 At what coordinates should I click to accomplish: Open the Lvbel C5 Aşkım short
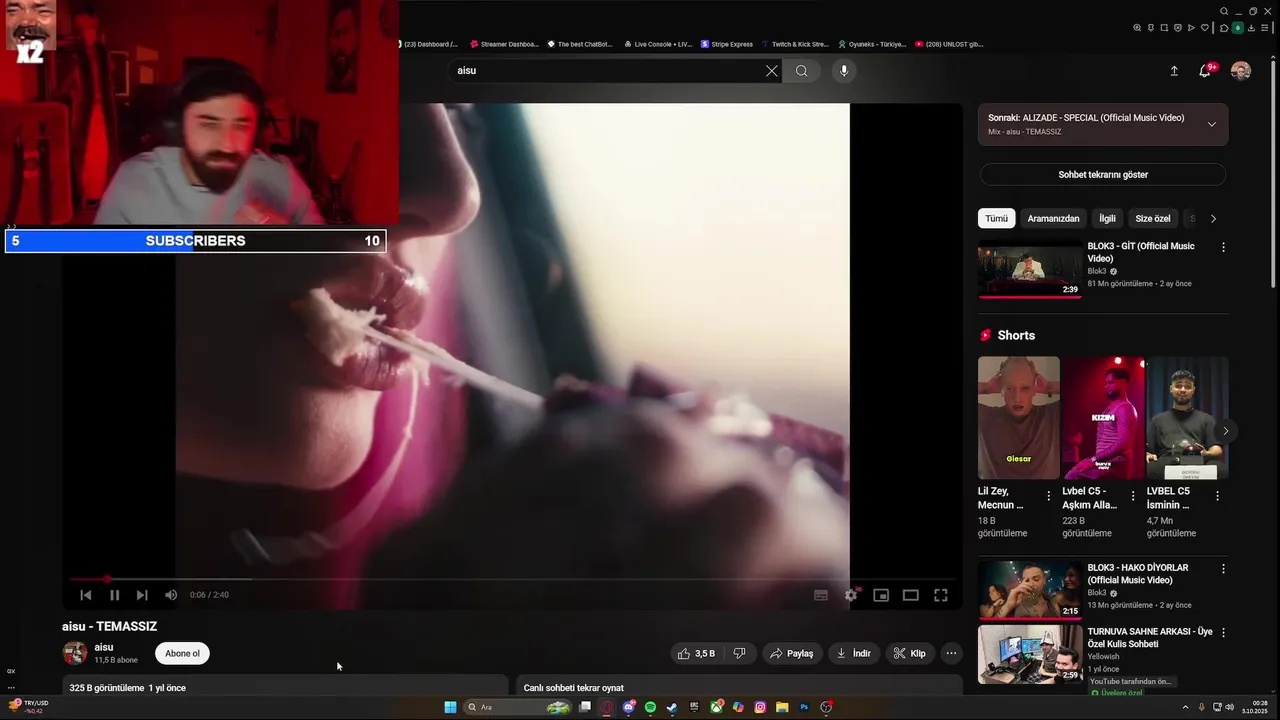[1103, 418]
